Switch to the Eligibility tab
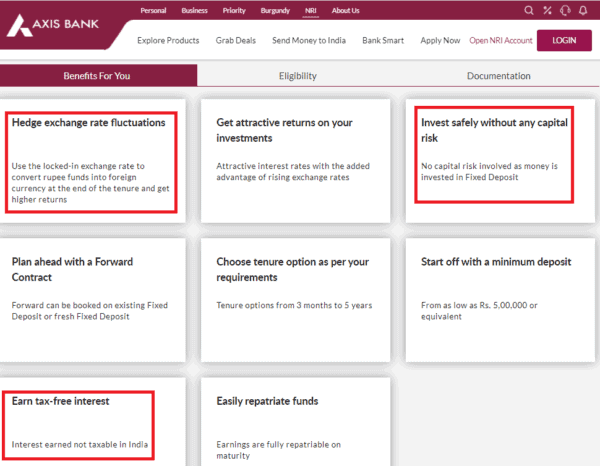The height and width of the screenshot is (466, 600). (298, 76)
